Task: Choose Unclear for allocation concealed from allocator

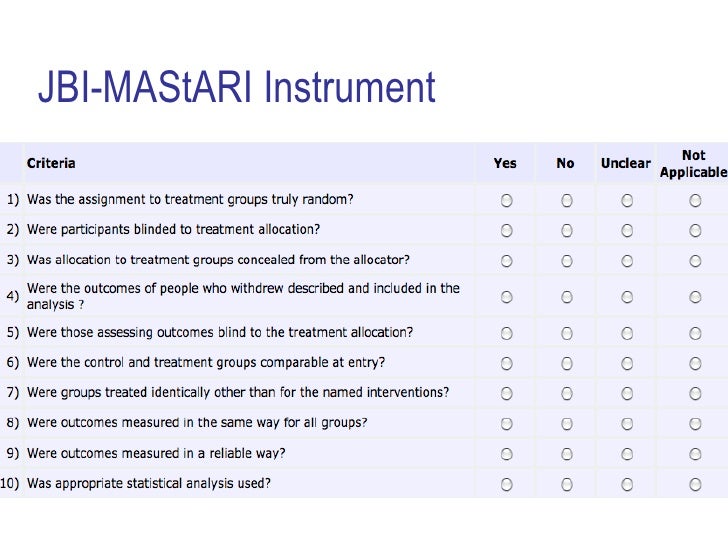Action: (x=626, y=260)
